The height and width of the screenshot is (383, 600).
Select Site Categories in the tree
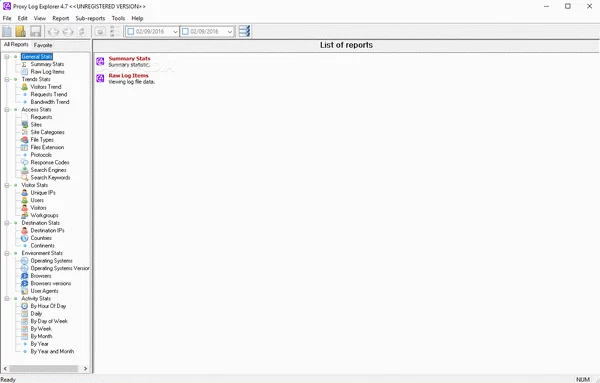point(47,132)
